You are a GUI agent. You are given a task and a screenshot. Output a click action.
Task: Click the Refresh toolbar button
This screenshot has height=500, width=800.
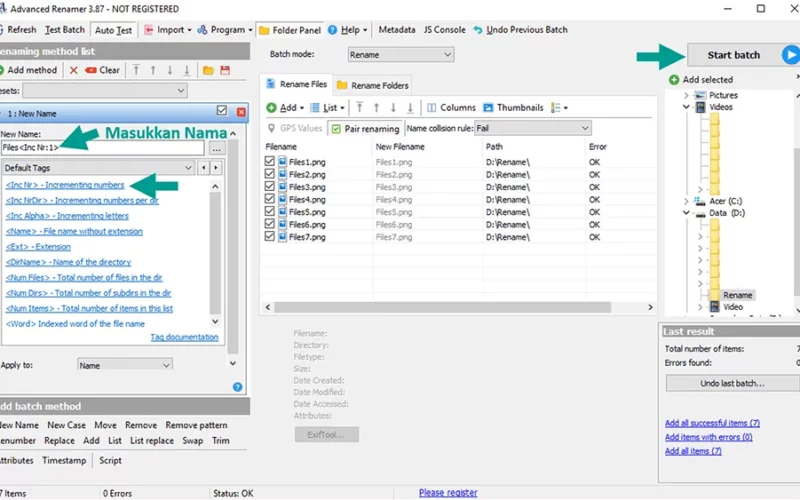click(x=17, y=30)
